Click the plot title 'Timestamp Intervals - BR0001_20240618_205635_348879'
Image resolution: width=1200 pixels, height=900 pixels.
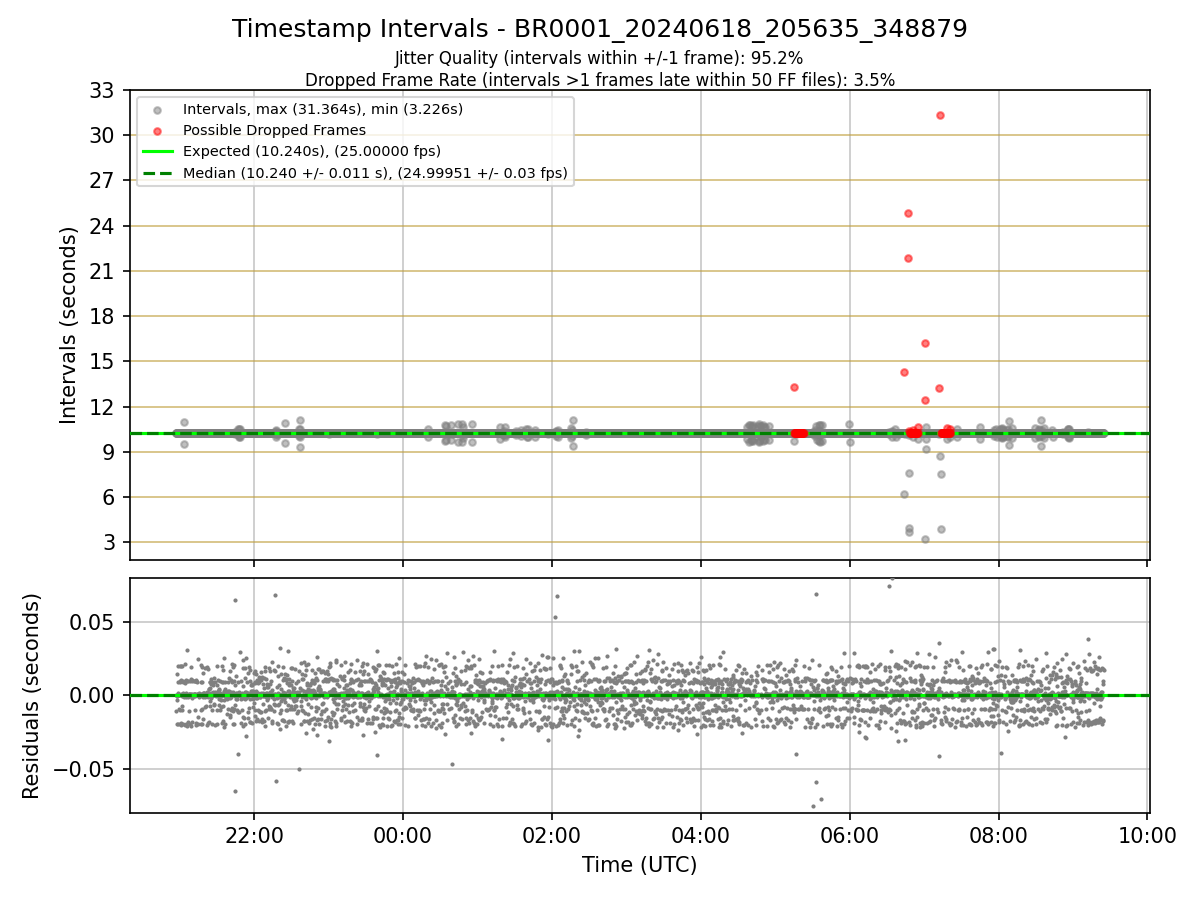coord(600,29)
